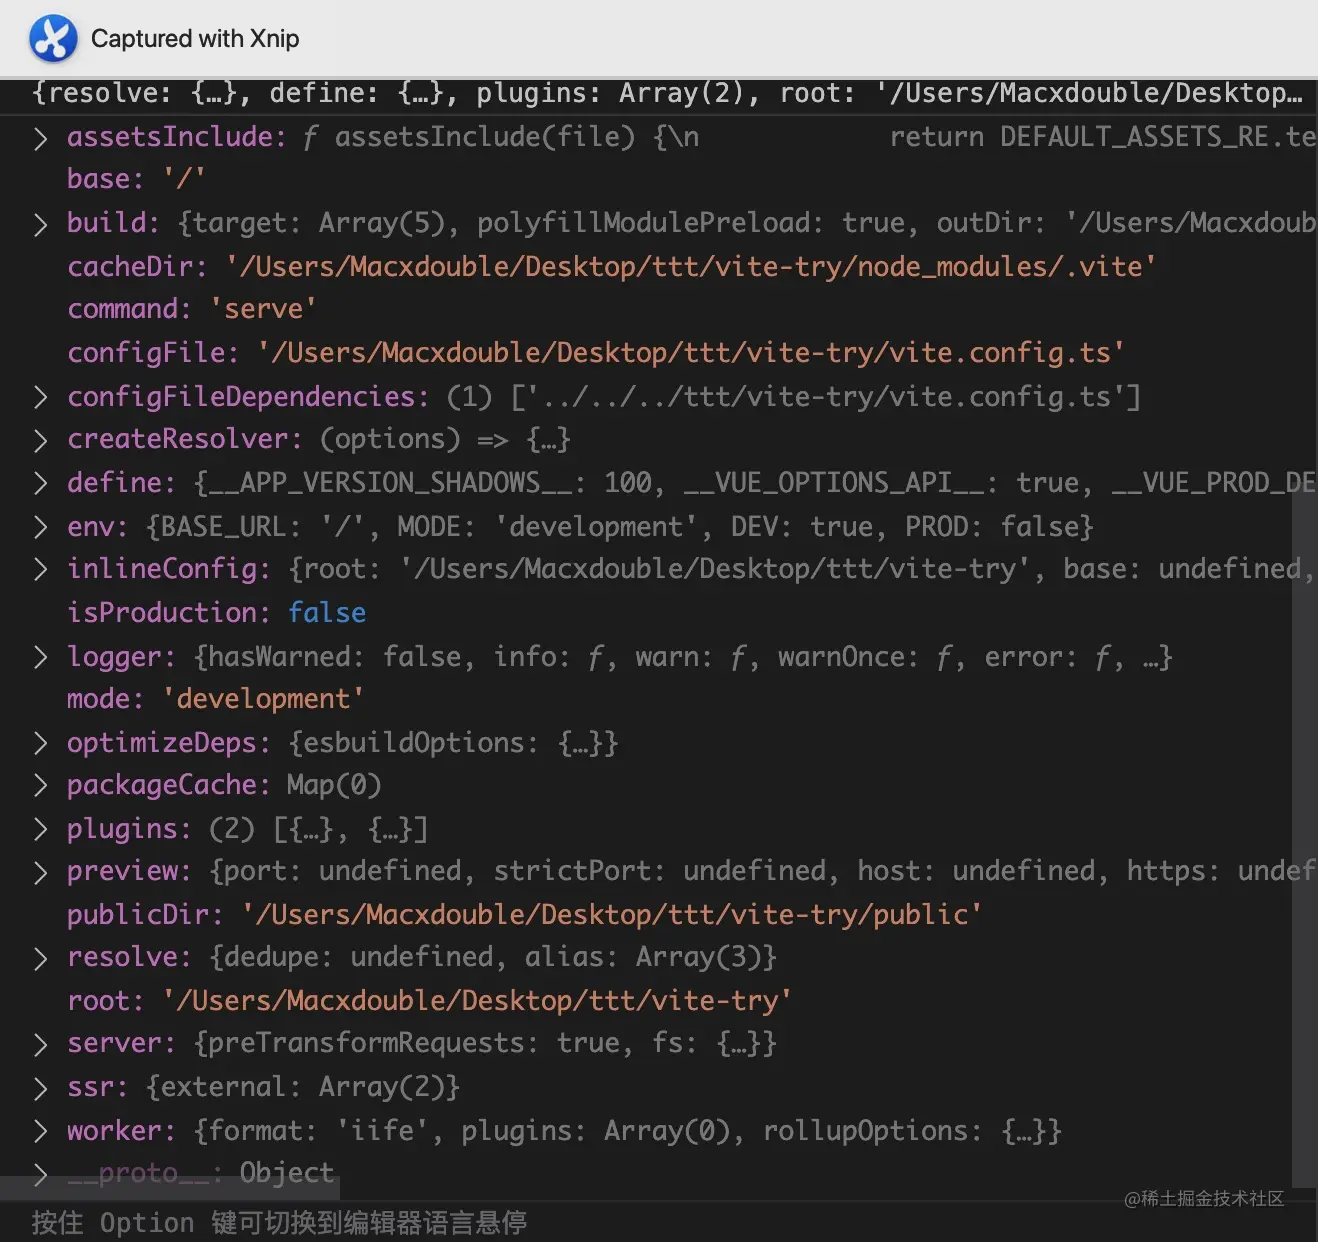Select the publicDir path row

point(524,915)
